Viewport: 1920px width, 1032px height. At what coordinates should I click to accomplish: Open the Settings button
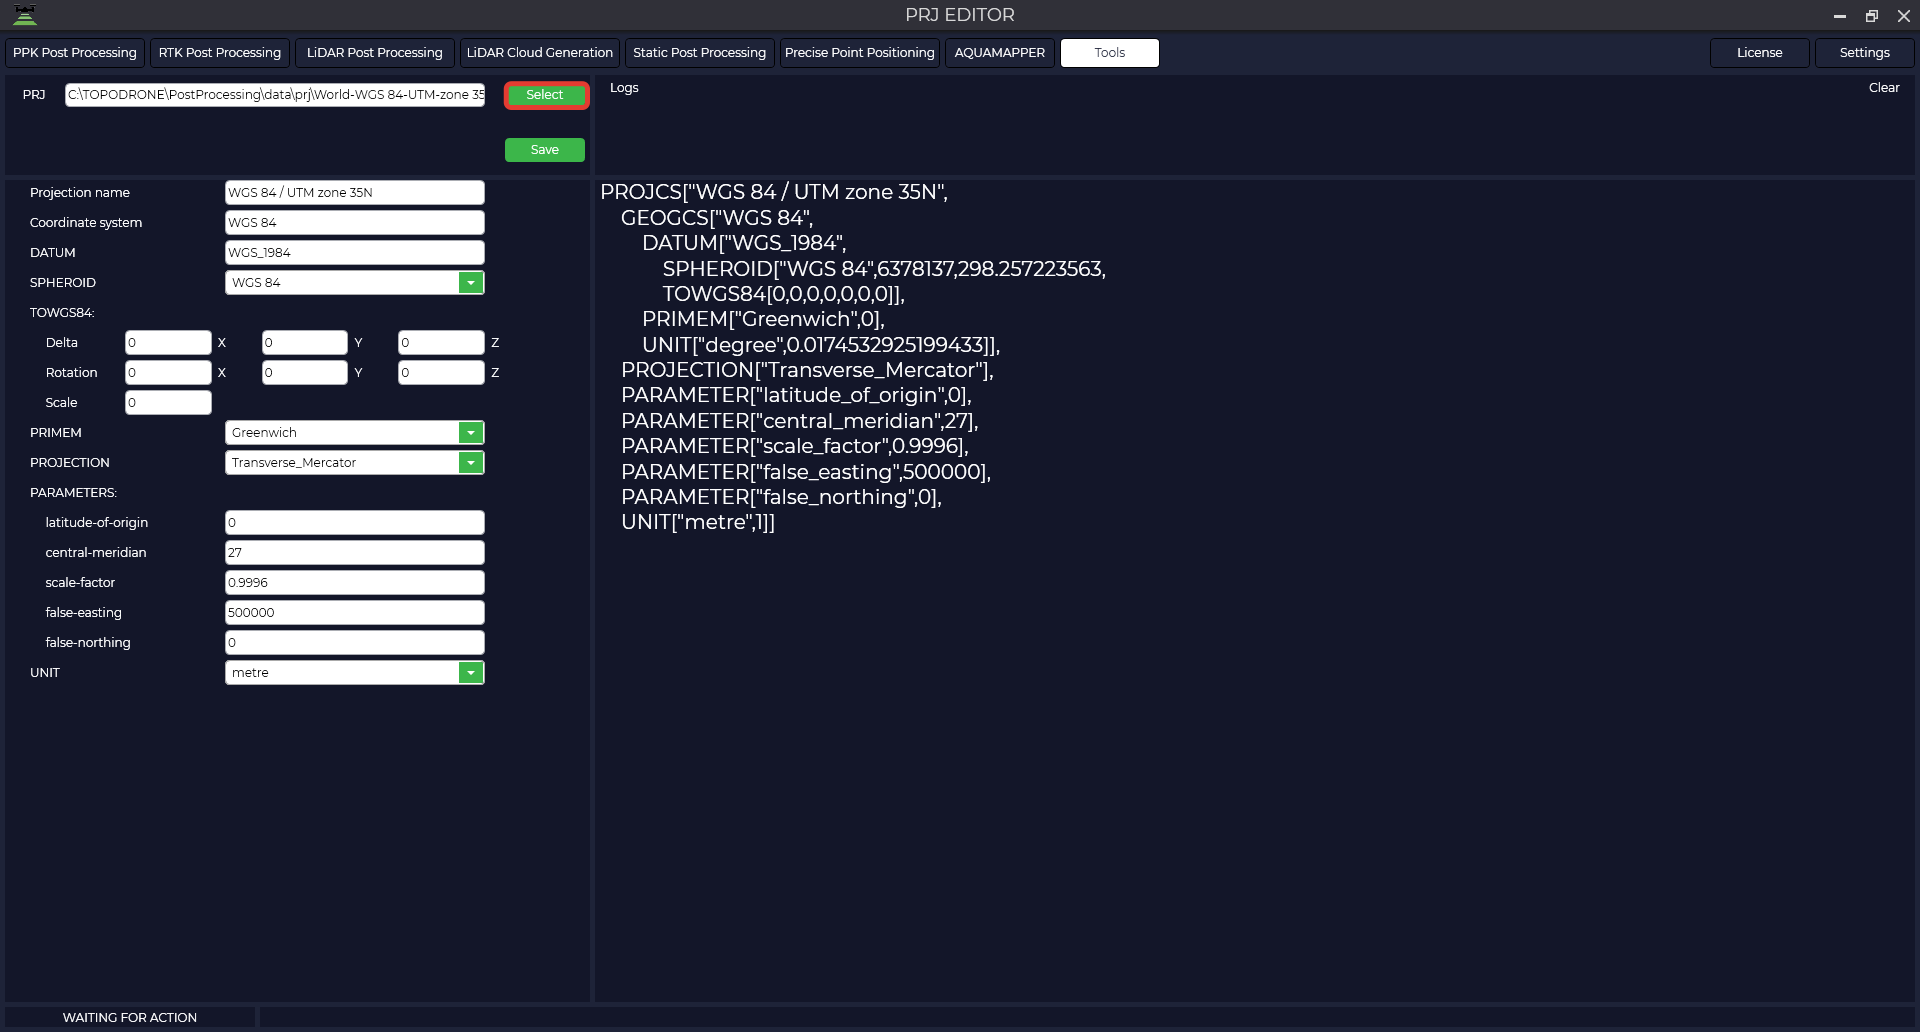[x=1865, y=53]
